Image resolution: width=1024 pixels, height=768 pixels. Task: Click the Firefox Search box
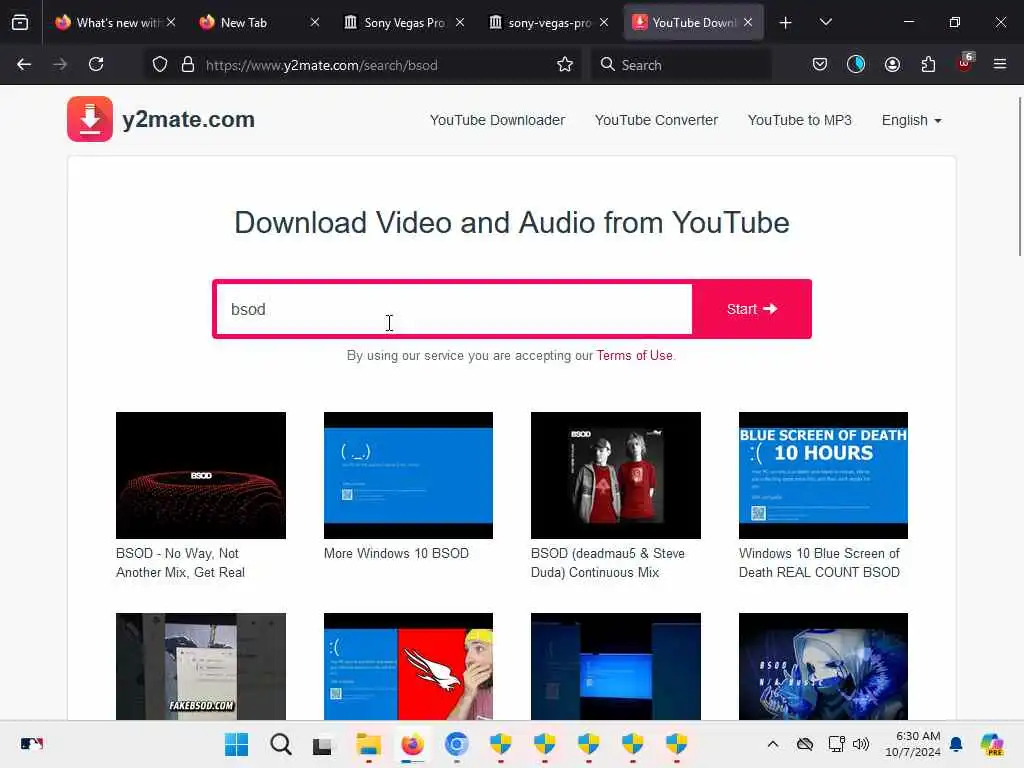(680, 65)
